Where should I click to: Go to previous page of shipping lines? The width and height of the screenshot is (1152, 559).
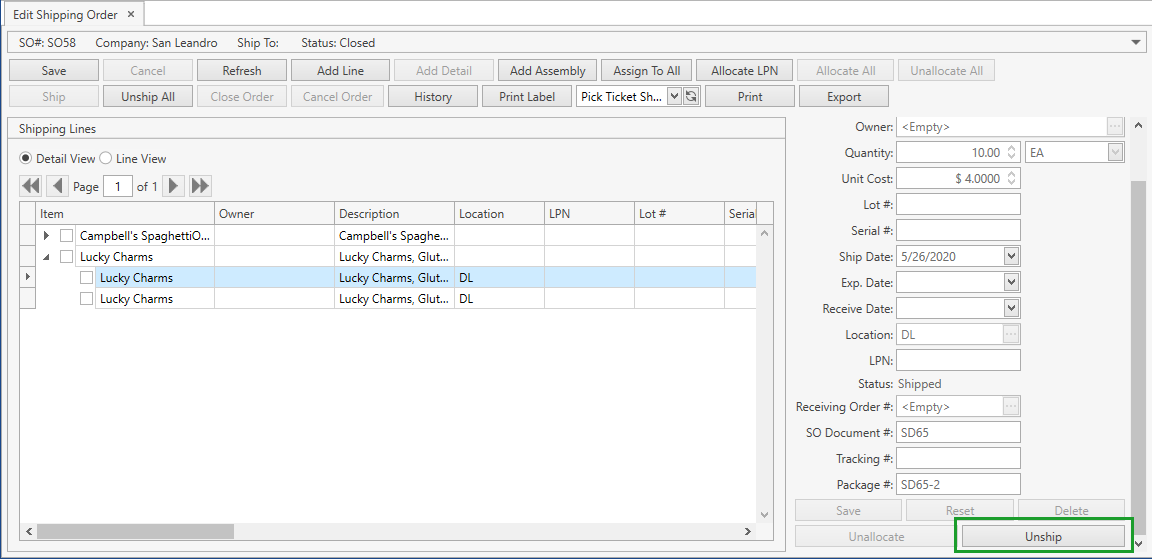point(57,186)
